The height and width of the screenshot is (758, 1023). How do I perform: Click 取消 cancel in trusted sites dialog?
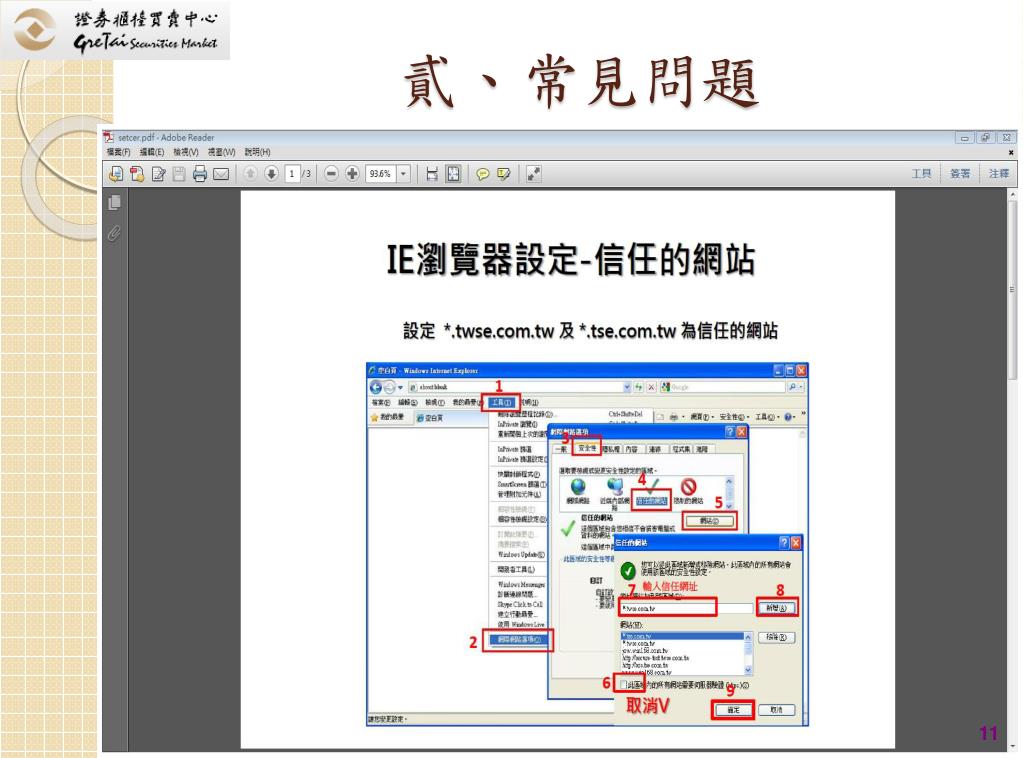click(x=776, y=710)
